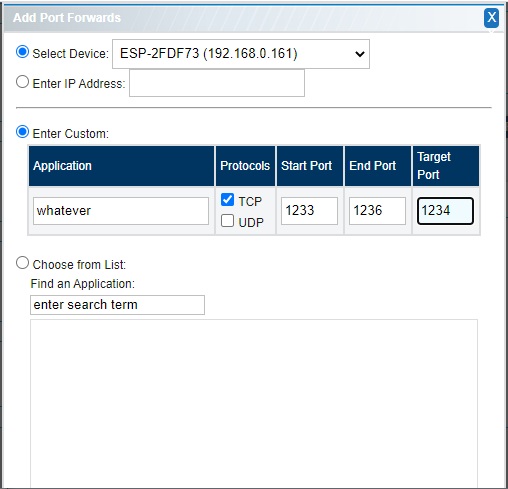Click the Protocols column header

[245, 166]
